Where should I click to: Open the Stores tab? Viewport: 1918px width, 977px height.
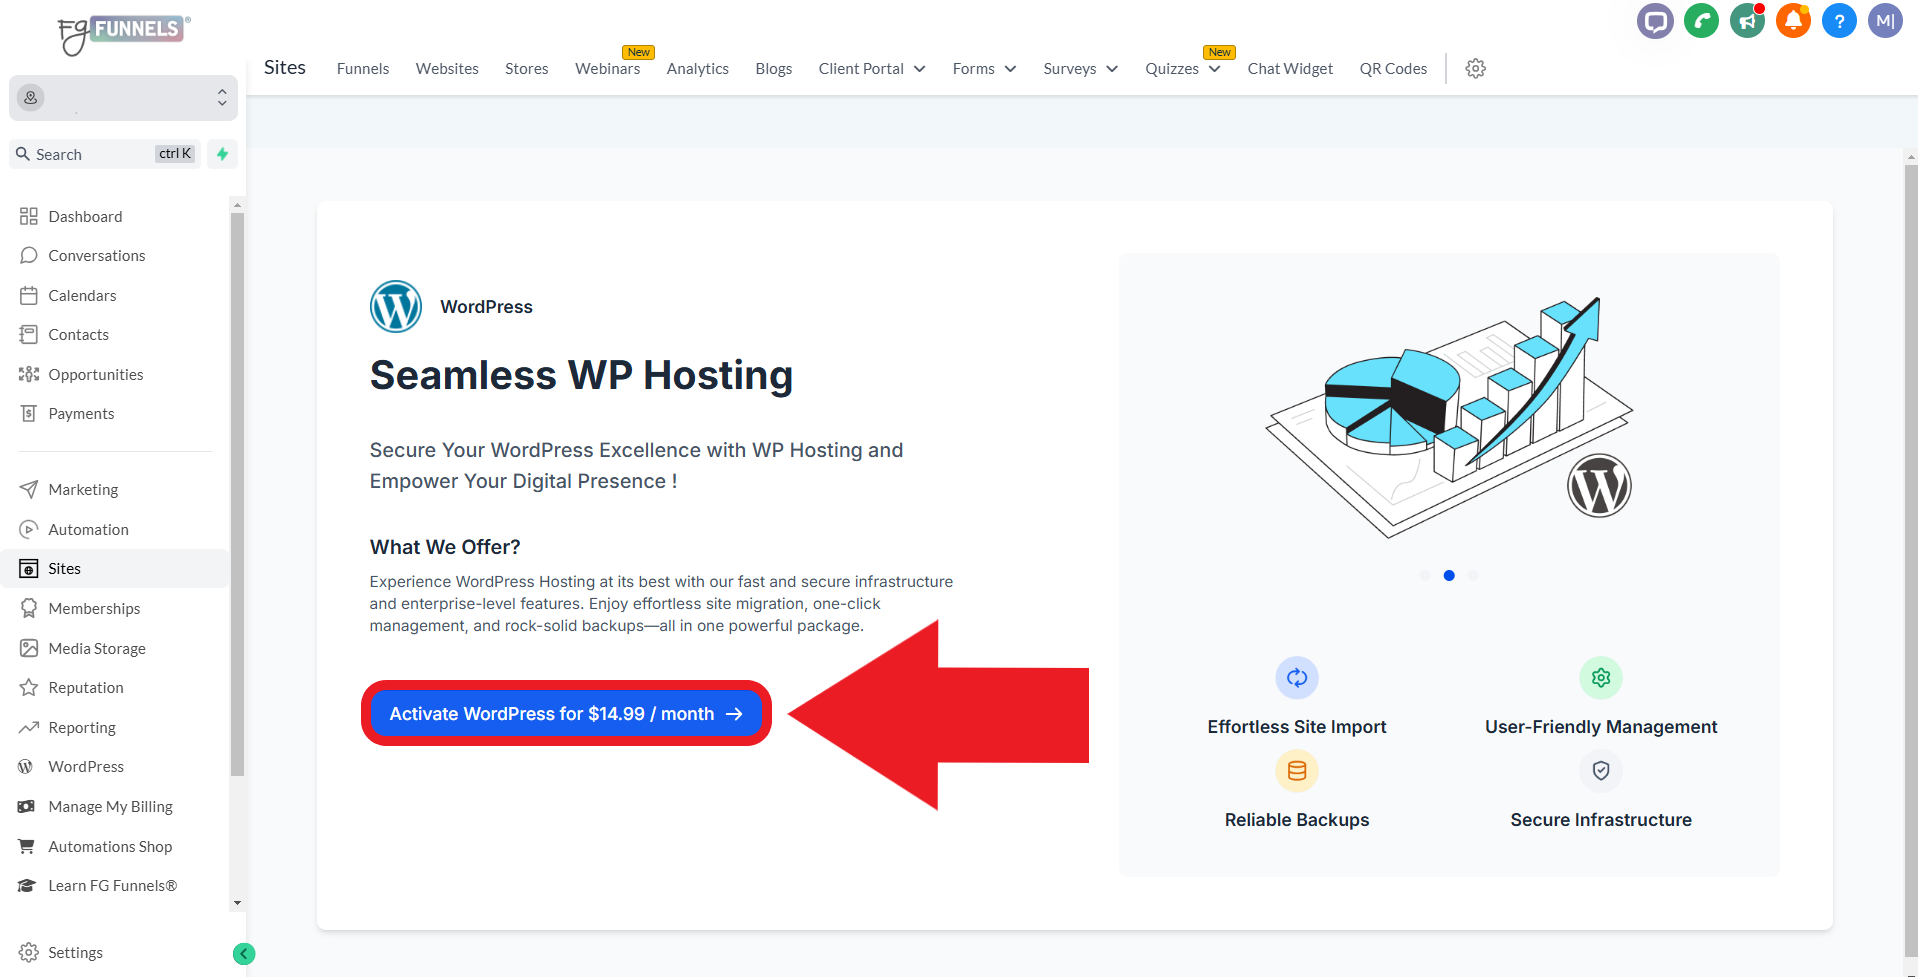527,69
